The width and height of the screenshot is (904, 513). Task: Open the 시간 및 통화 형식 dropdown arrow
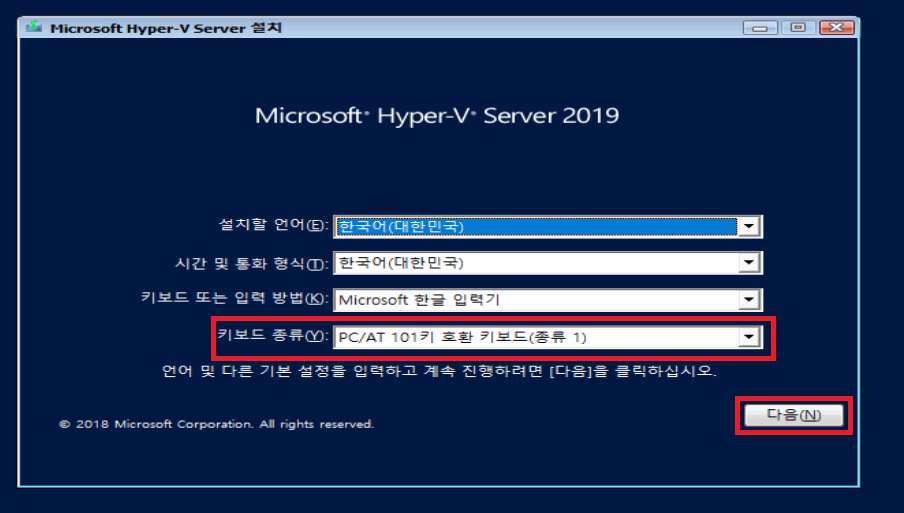pyautogui.click(x=748, y=263)
